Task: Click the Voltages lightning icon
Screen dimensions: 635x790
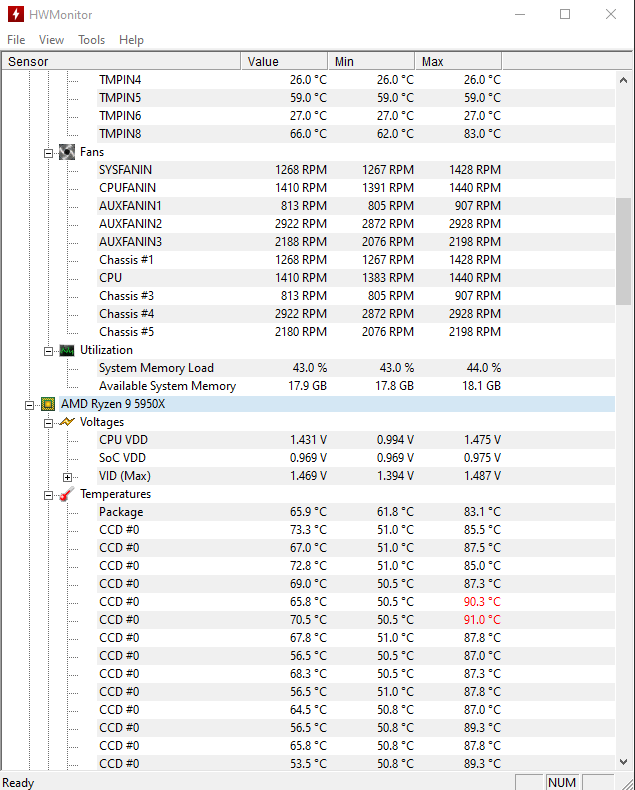Action: pyautogui.click(x=67, y=422)
